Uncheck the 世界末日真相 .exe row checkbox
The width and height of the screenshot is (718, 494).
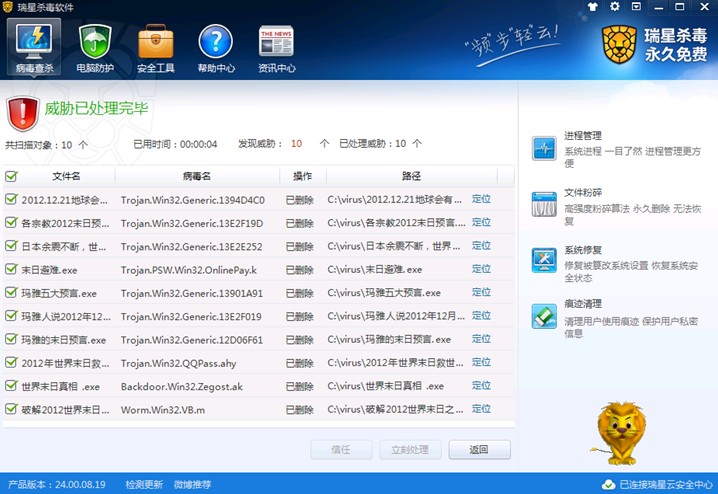(x=11, y=386)
